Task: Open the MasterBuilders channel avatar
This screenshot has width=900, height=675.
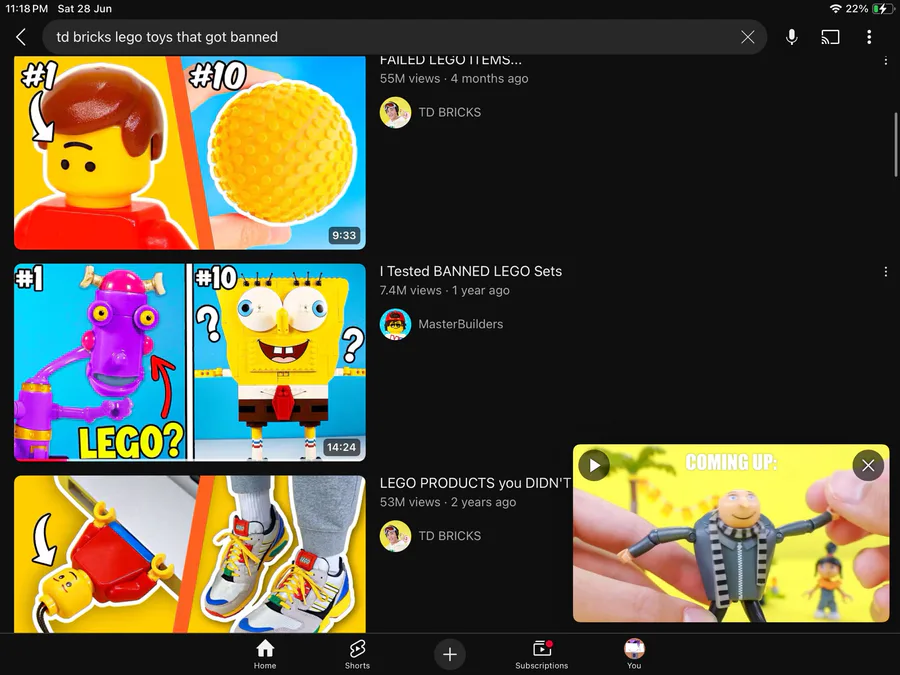Action: click(395, 324)
